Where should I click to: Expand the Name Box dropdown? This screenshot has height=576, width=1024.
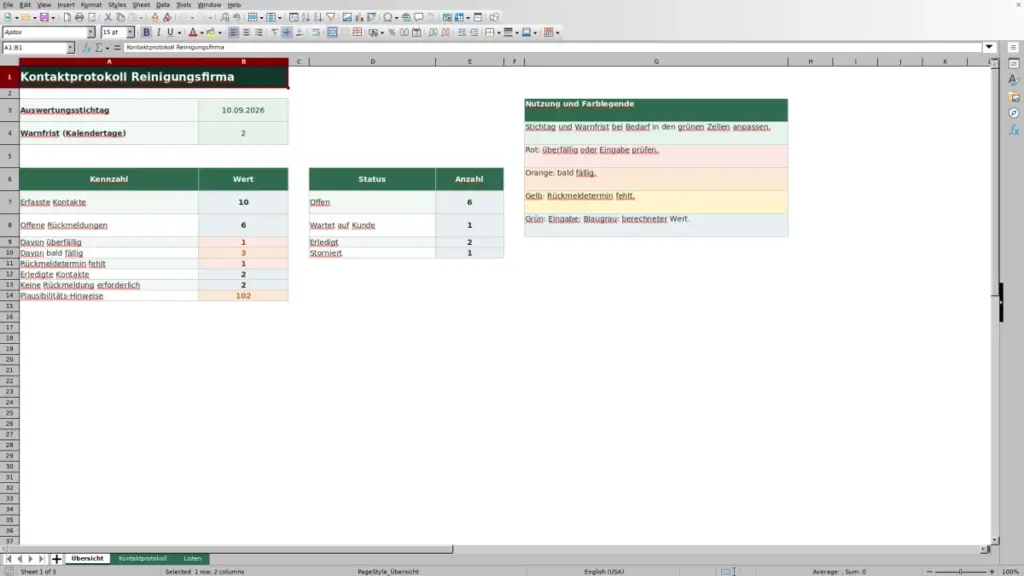point(70,48)
